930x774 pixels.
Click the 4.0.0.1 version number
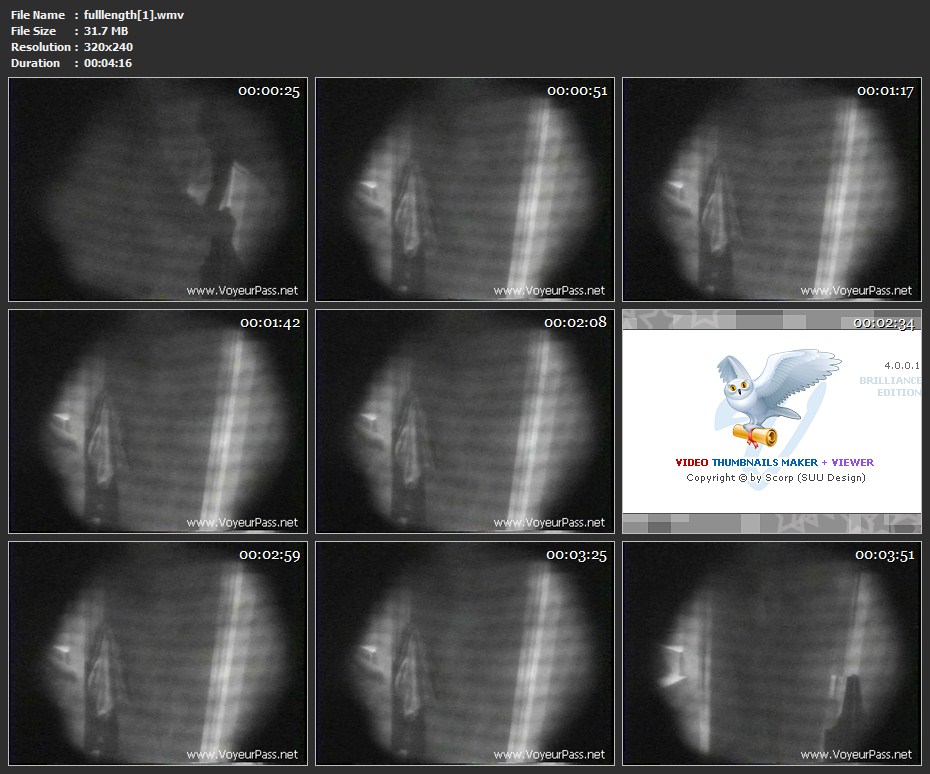pyautogui.click(x=901, y=366)
